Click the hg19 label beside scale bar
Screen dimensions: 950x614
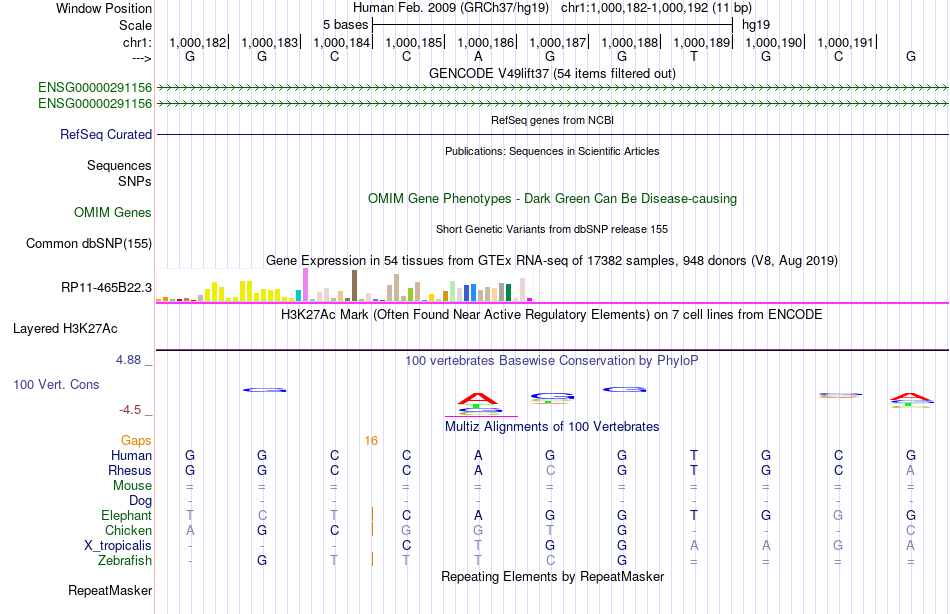click(x=756, y=25)
